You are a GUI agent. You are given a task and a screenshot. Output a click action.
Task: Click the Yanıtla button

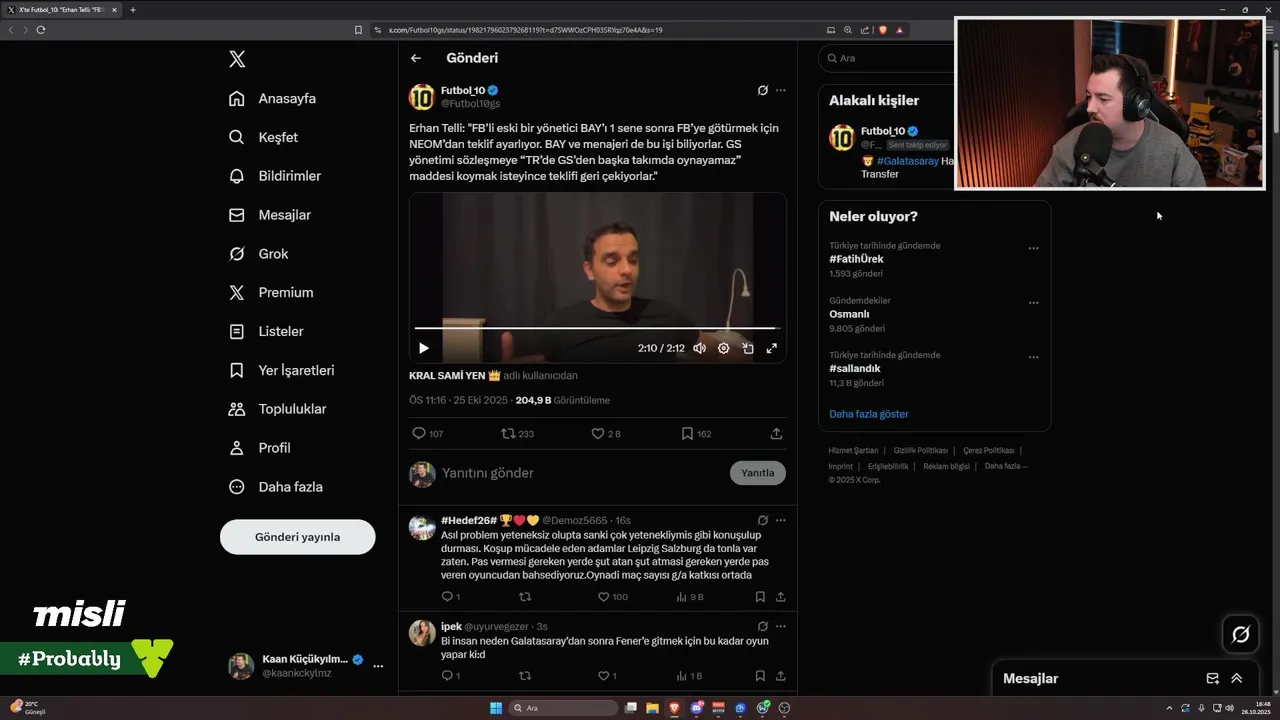click(758, 473)
